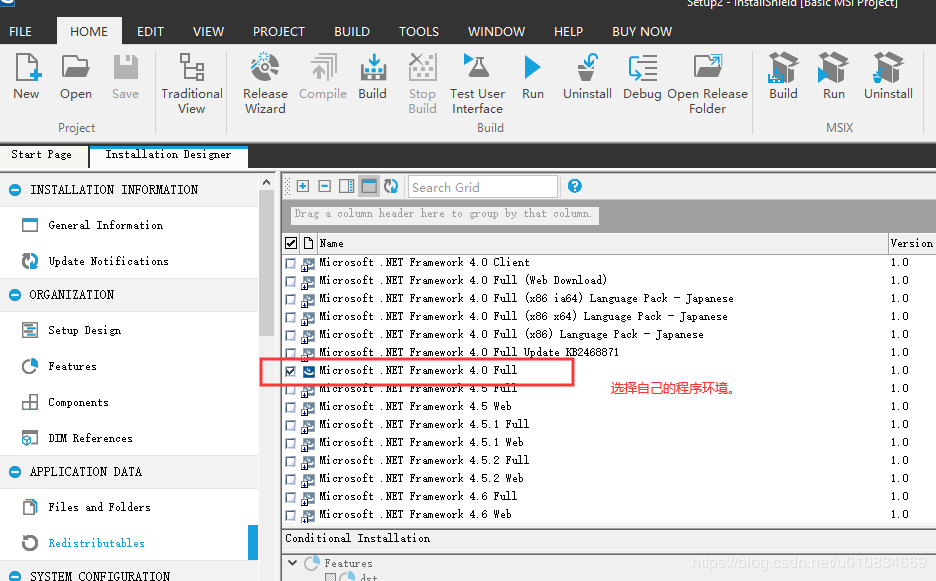Check .NET Framework 4.6 Web

(x=291, y=515)
